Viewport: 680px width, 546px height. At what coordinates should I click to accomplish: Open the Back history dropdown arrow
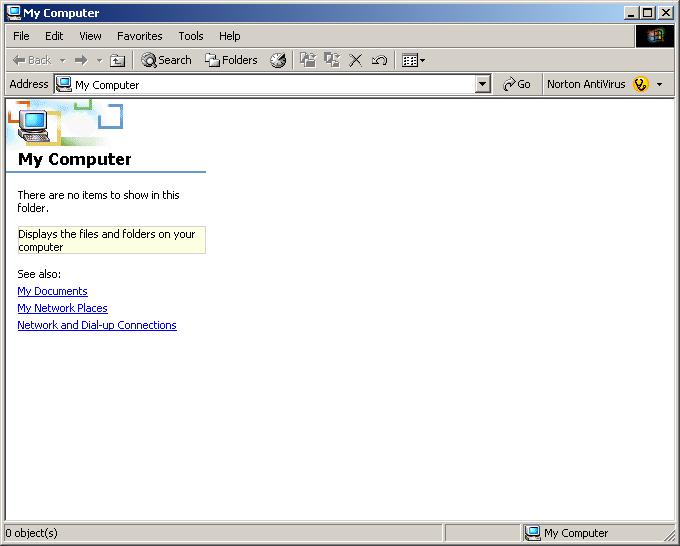[63, 60]
